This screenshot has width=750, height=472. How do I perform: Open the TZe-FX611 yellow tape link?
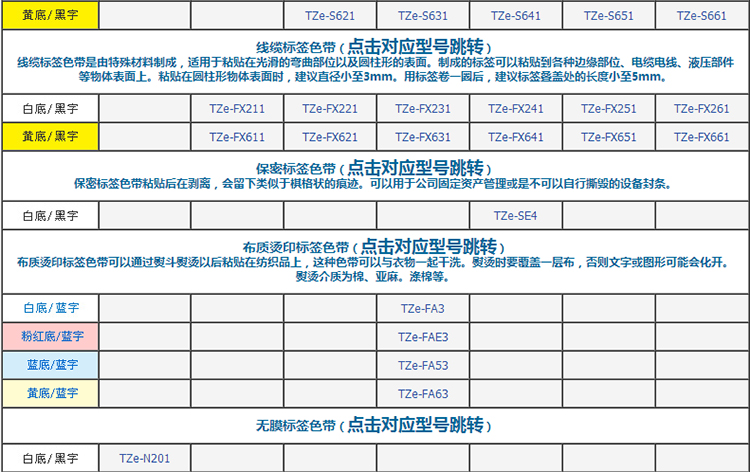pos(237,137)
